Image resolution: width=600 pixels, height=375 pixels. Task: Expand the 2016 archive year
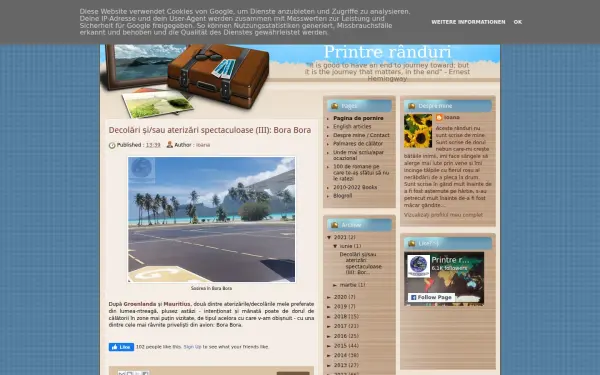(x=329, y=336)
